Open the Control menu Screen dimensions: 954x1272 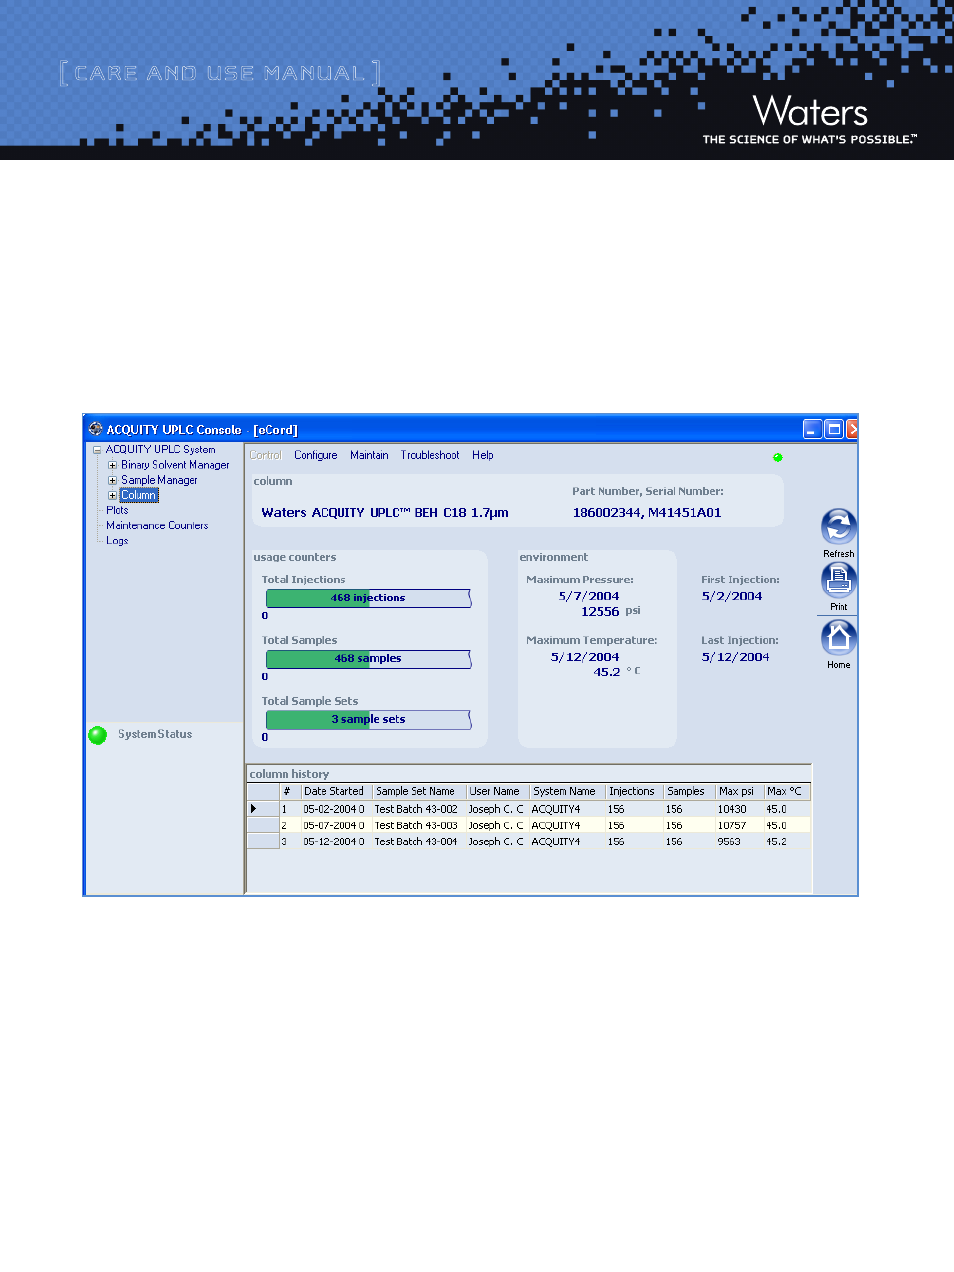(x=265, y=455)
